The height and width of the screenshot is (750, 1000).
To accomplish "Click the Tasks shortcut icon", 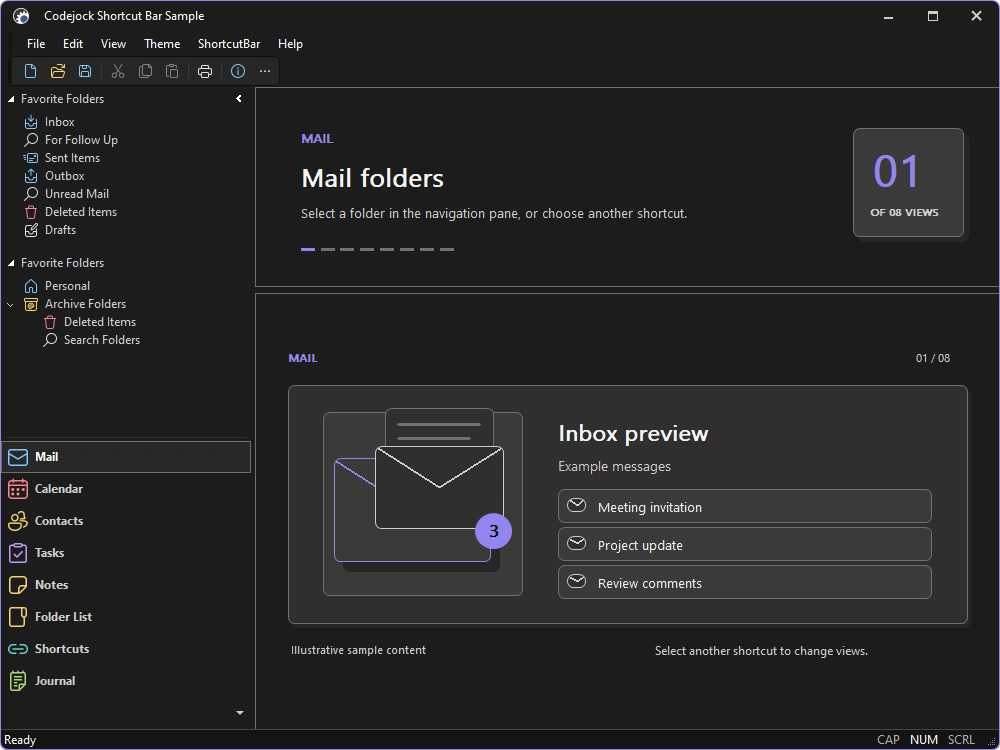I will coord(18,553).
